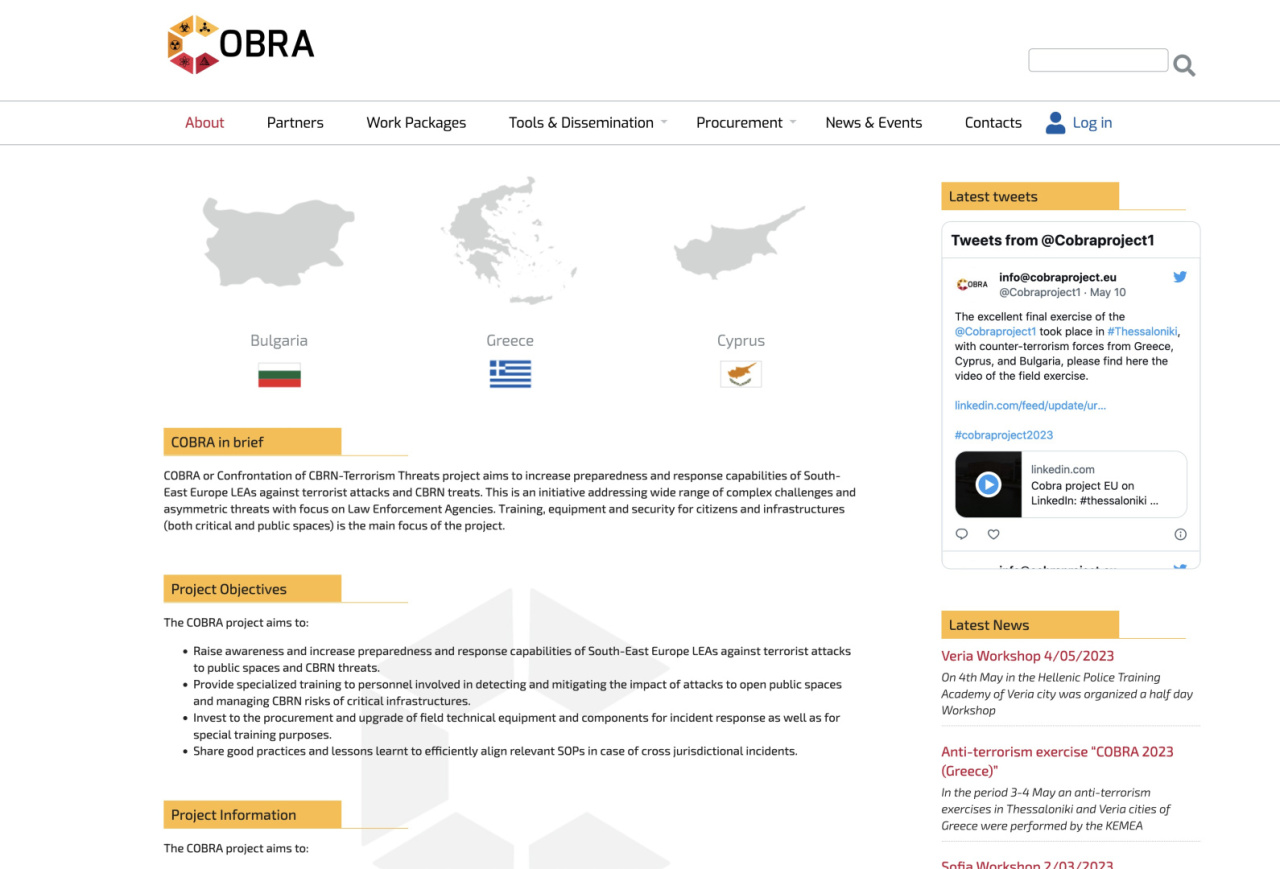Image resolution: width=1280 pixels, height=869 pixels.
Task: Click the Log in link
Action: coord(1092,123)
